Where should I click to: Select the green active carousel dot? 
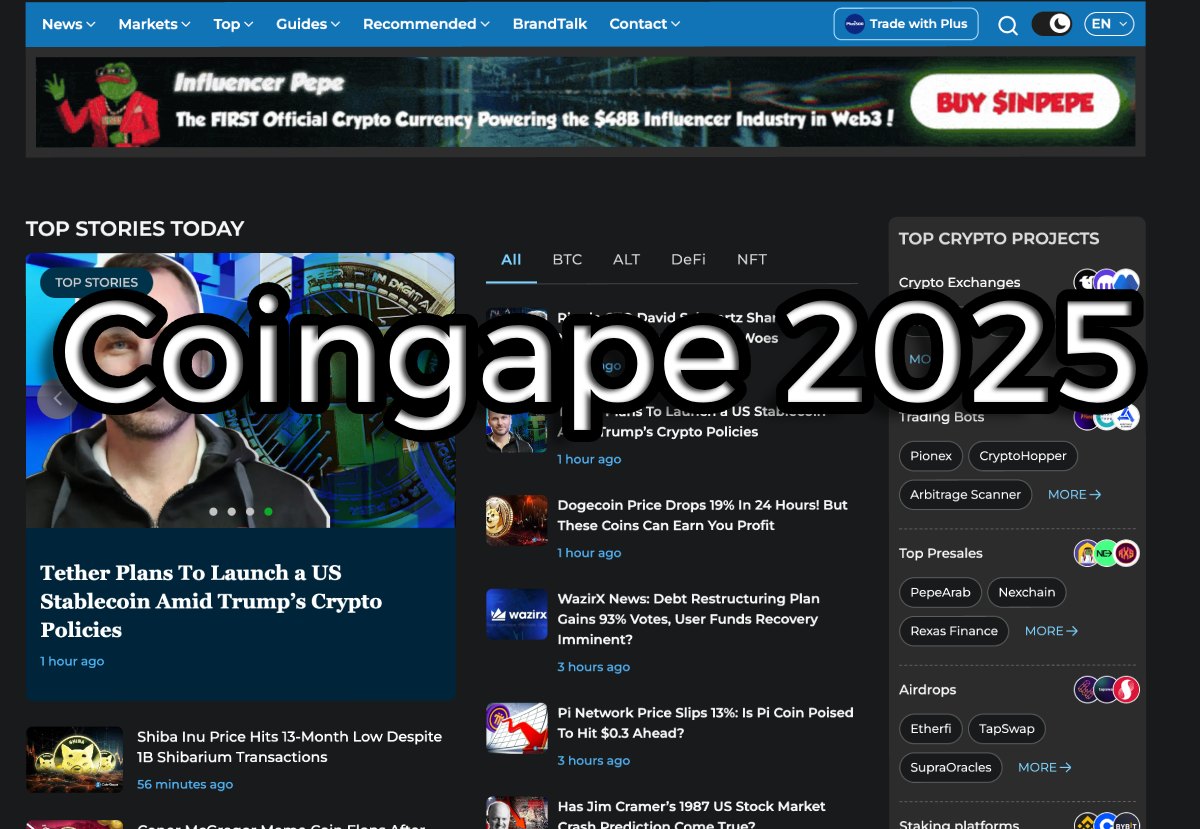pyautogui.click(x=268, y=511)
